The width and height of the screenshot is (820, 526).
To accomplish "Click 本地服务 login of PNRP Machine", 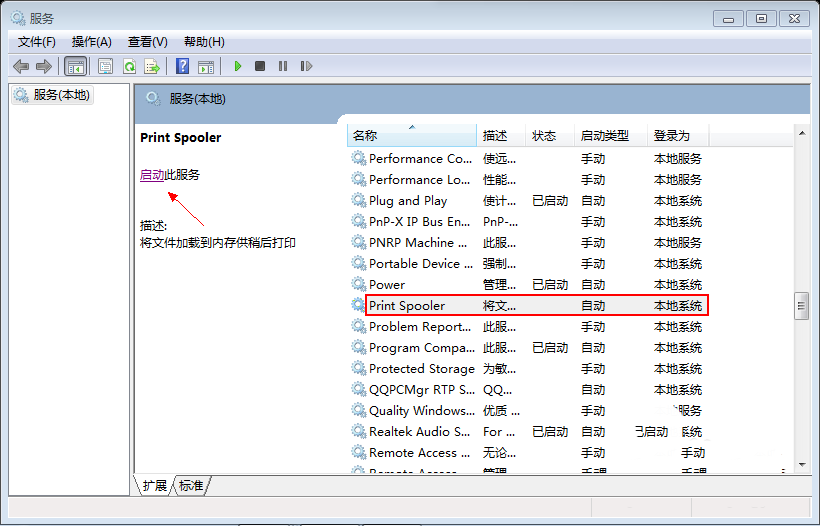I will pyautogui.click(x=678, y=243).
